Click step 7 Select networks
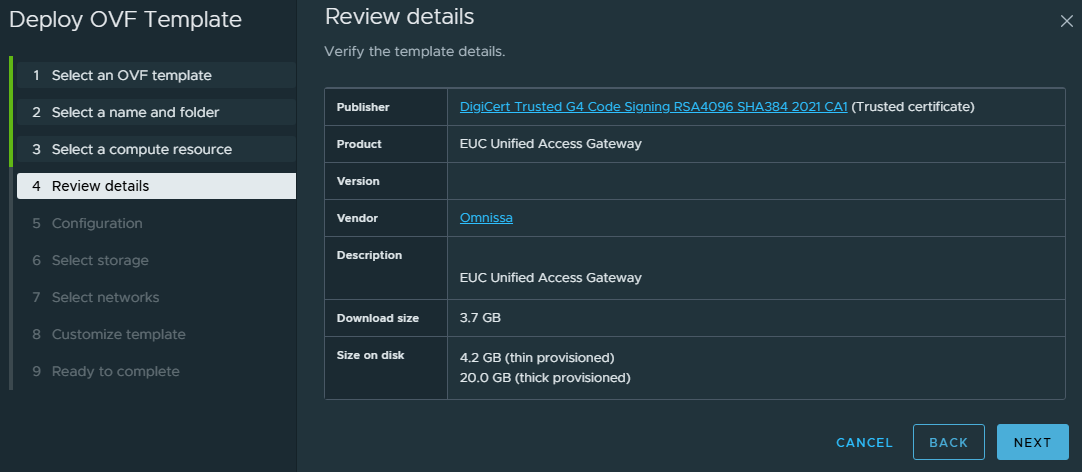Image resolution: width=1082 pixels, height=472 pixels. (105, 297)
